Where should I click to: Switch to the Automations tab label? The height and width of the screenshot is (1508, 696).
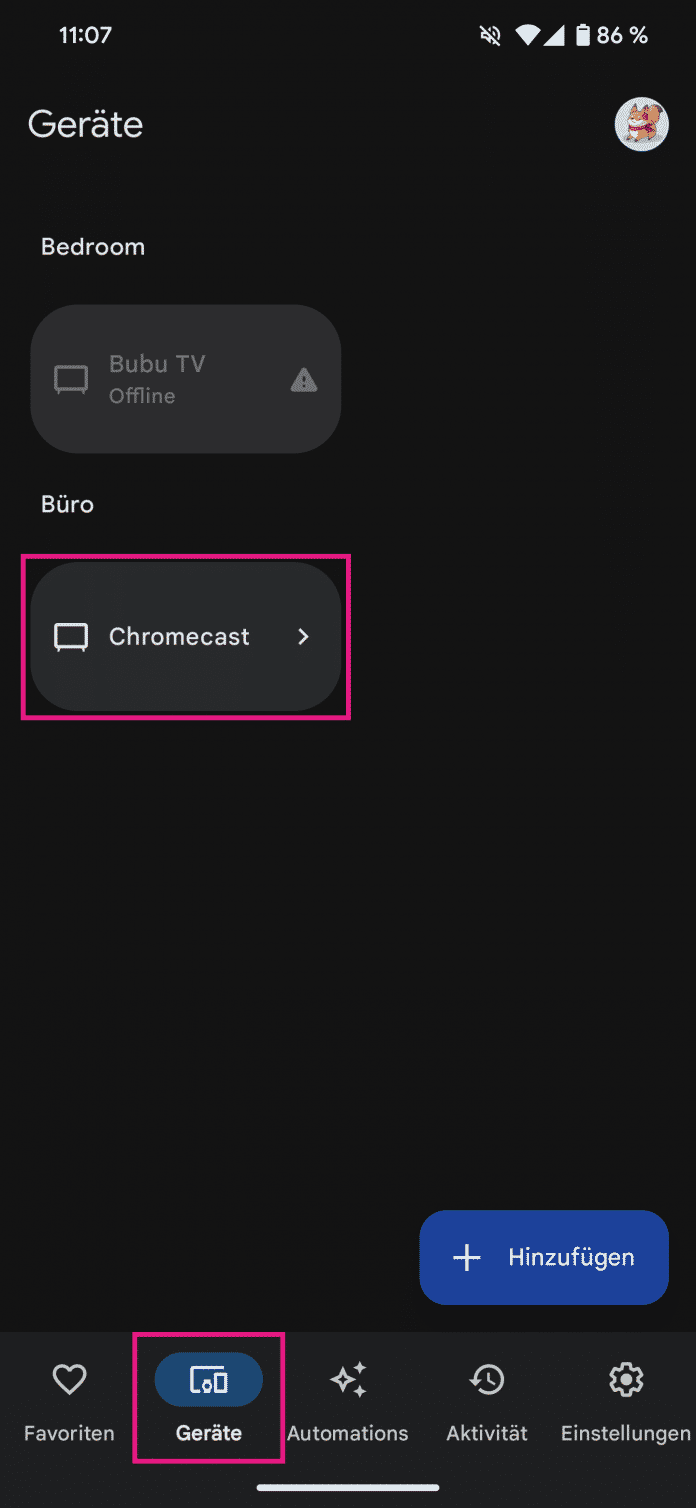[348, 1433]
